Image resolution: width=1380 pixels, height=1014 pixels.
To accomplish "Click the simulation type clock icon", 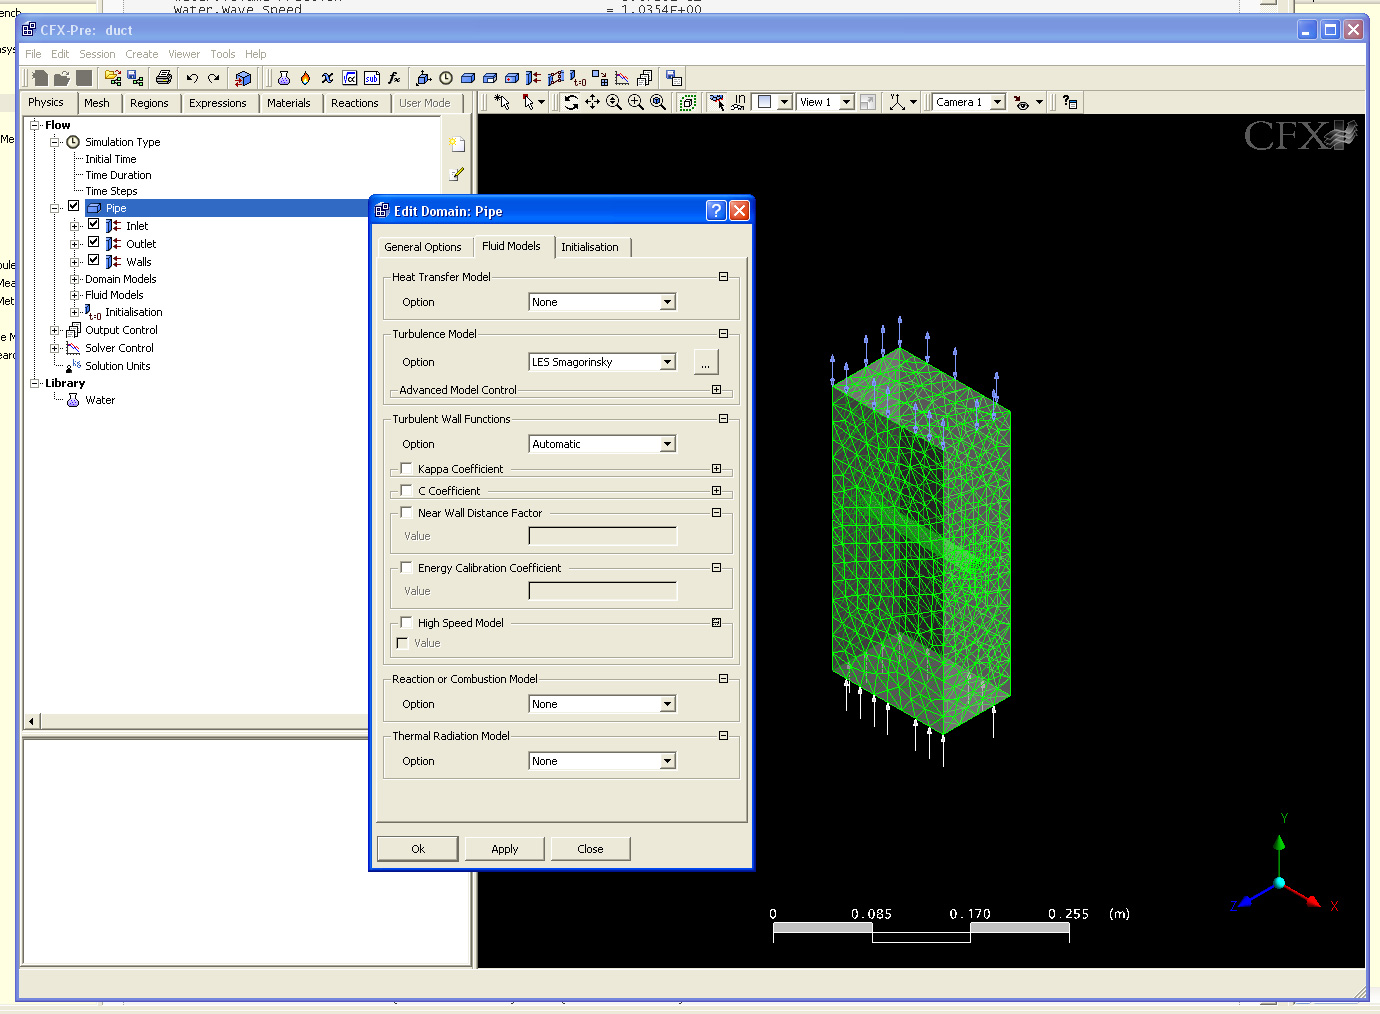I will tap(446, 77).
